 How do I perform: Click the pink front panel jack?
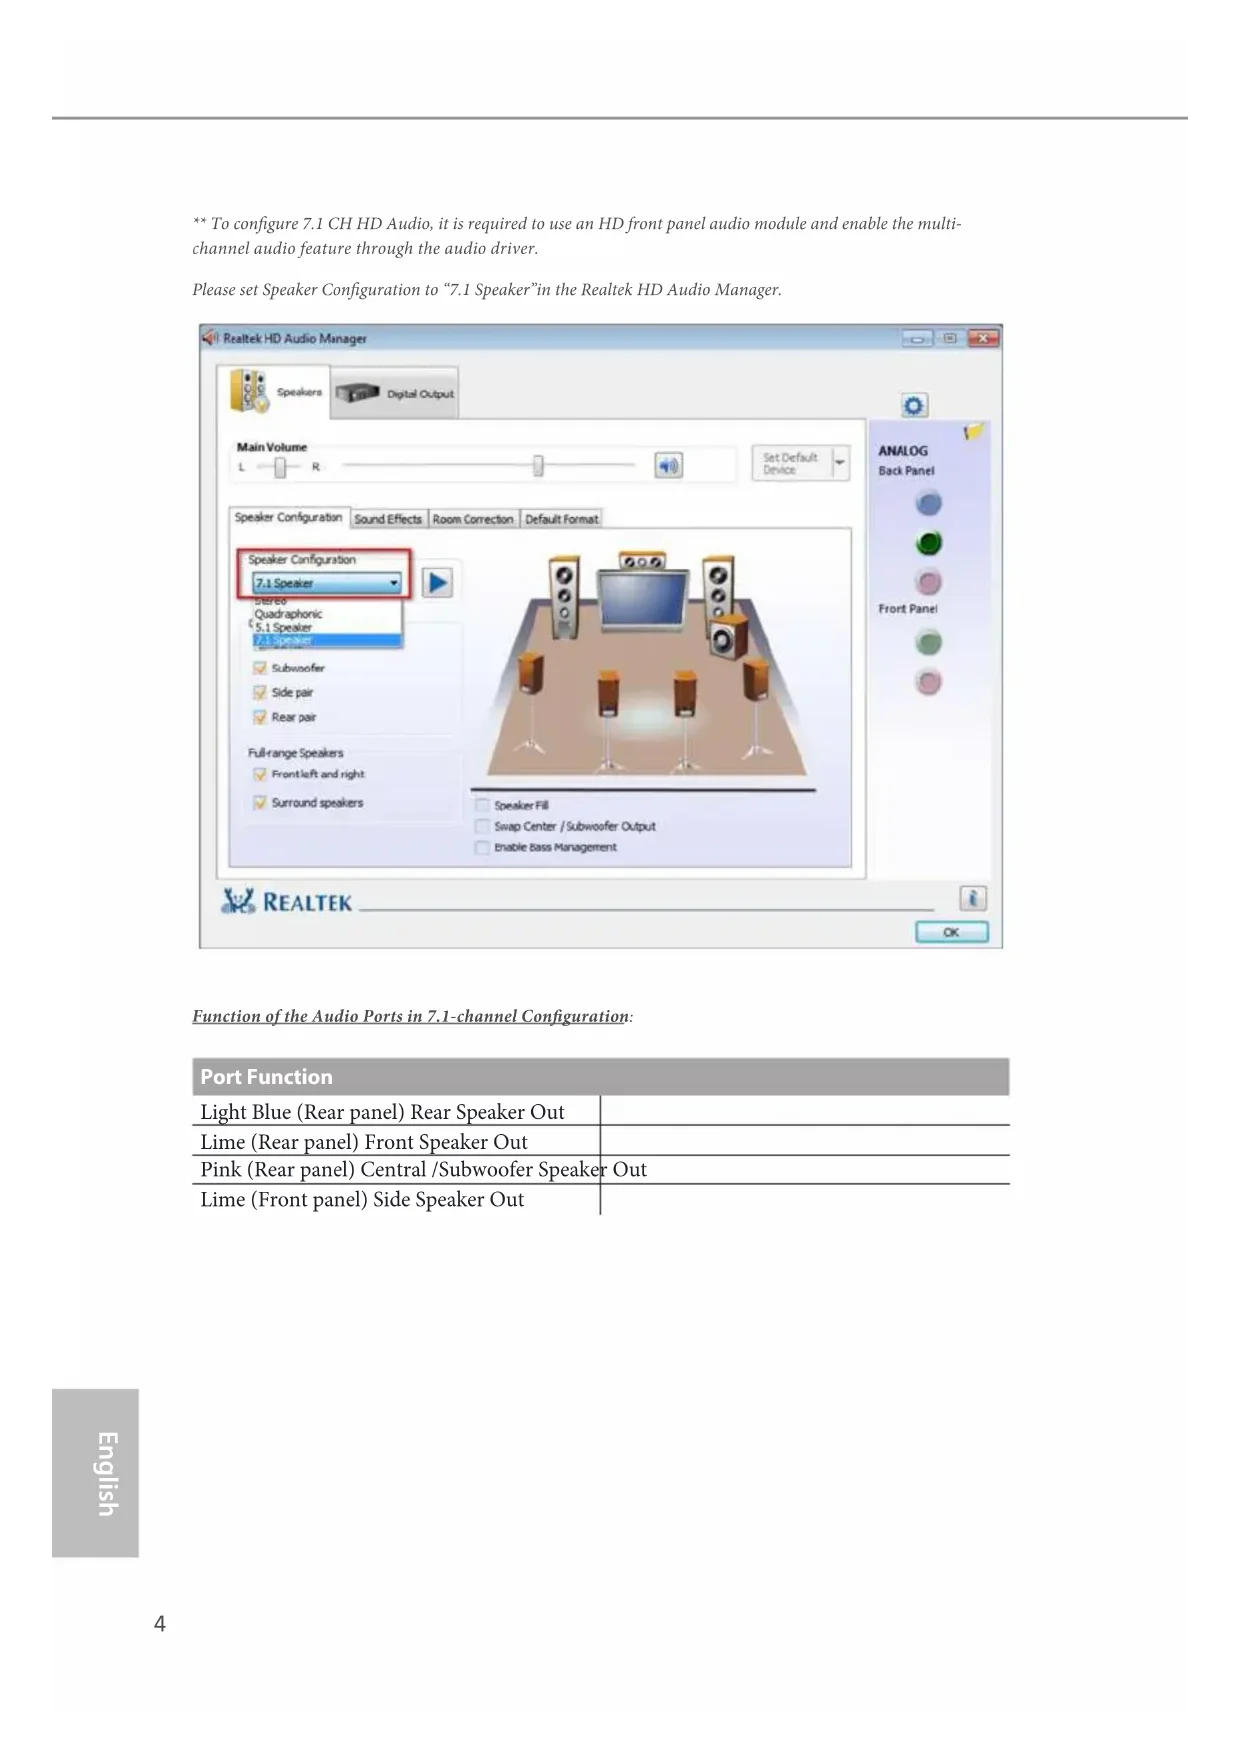pos(929,682)
